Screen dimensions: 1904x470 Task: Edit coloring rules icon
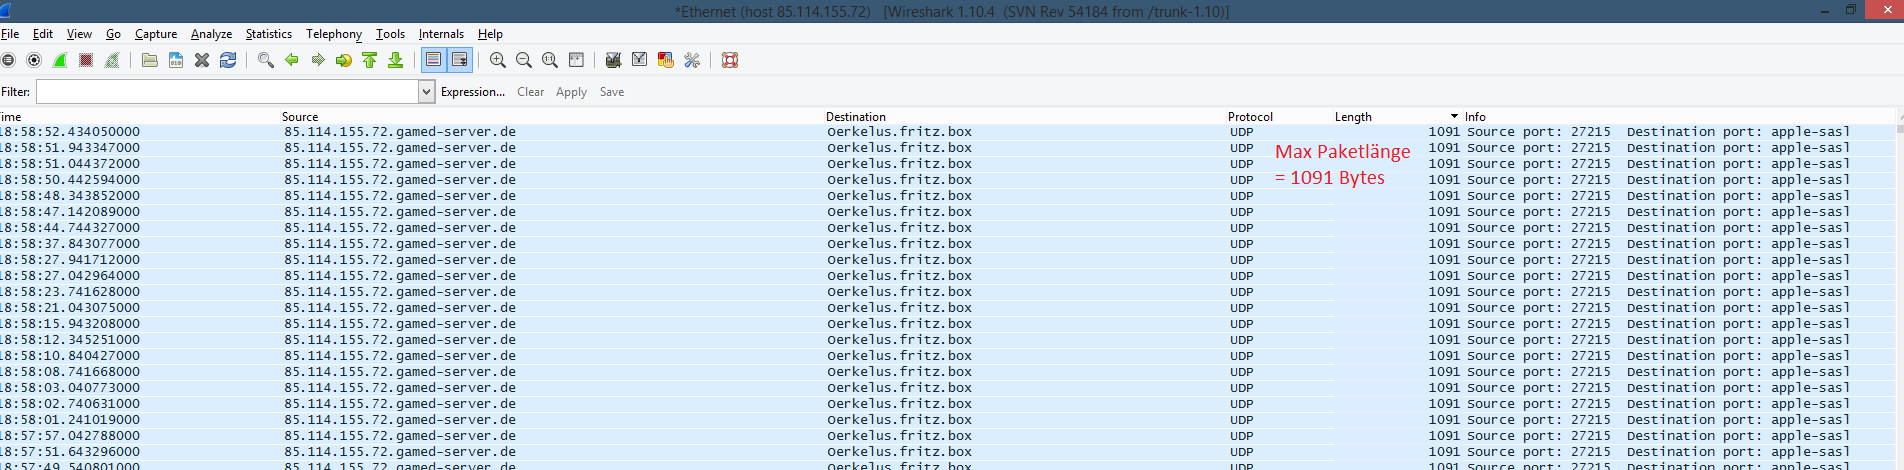coord(665,60)
